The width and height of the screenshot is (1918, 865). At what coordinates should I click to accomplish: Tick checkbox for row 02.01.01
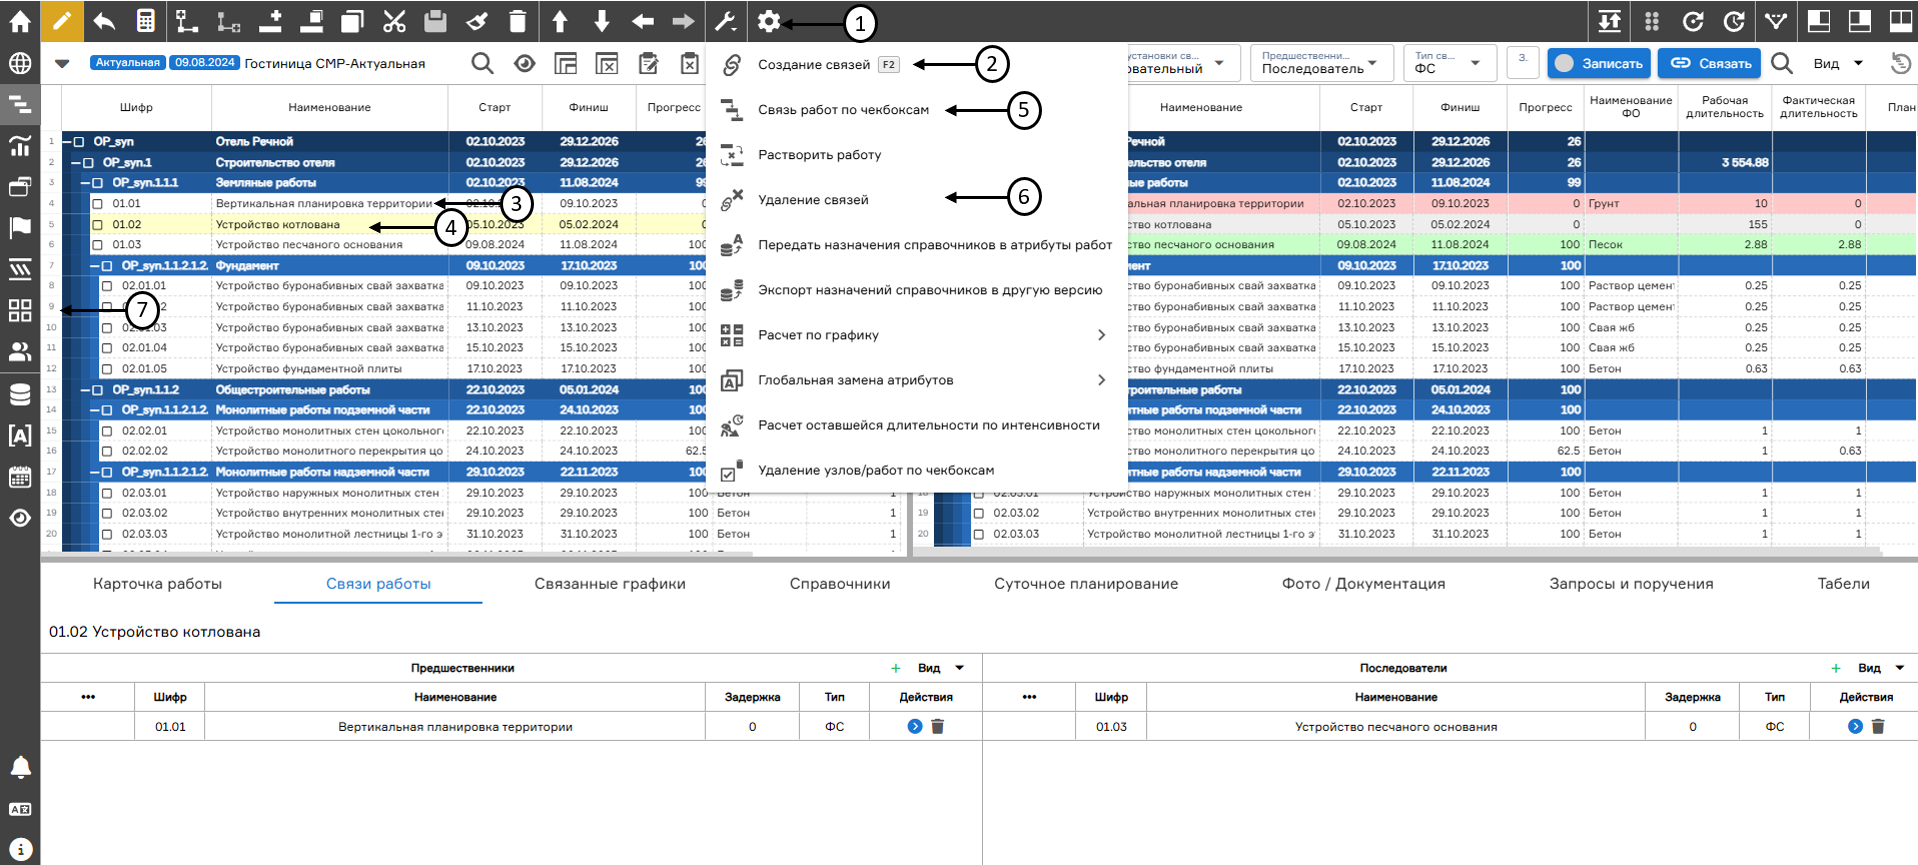[x=107, y=286]
